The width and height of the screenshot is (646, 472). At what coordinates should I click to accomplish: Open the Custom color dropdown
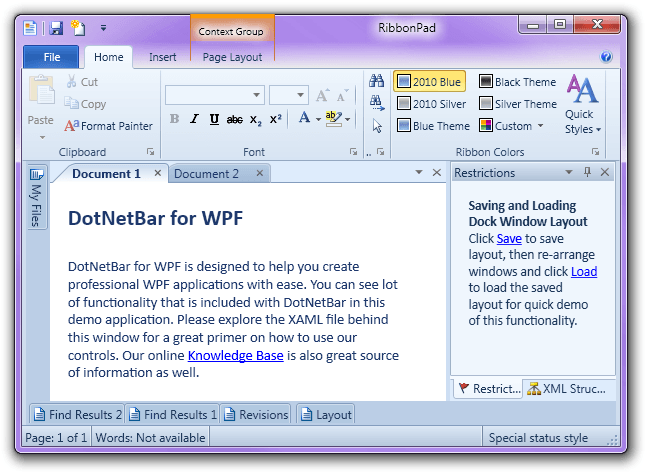[511, 126]
